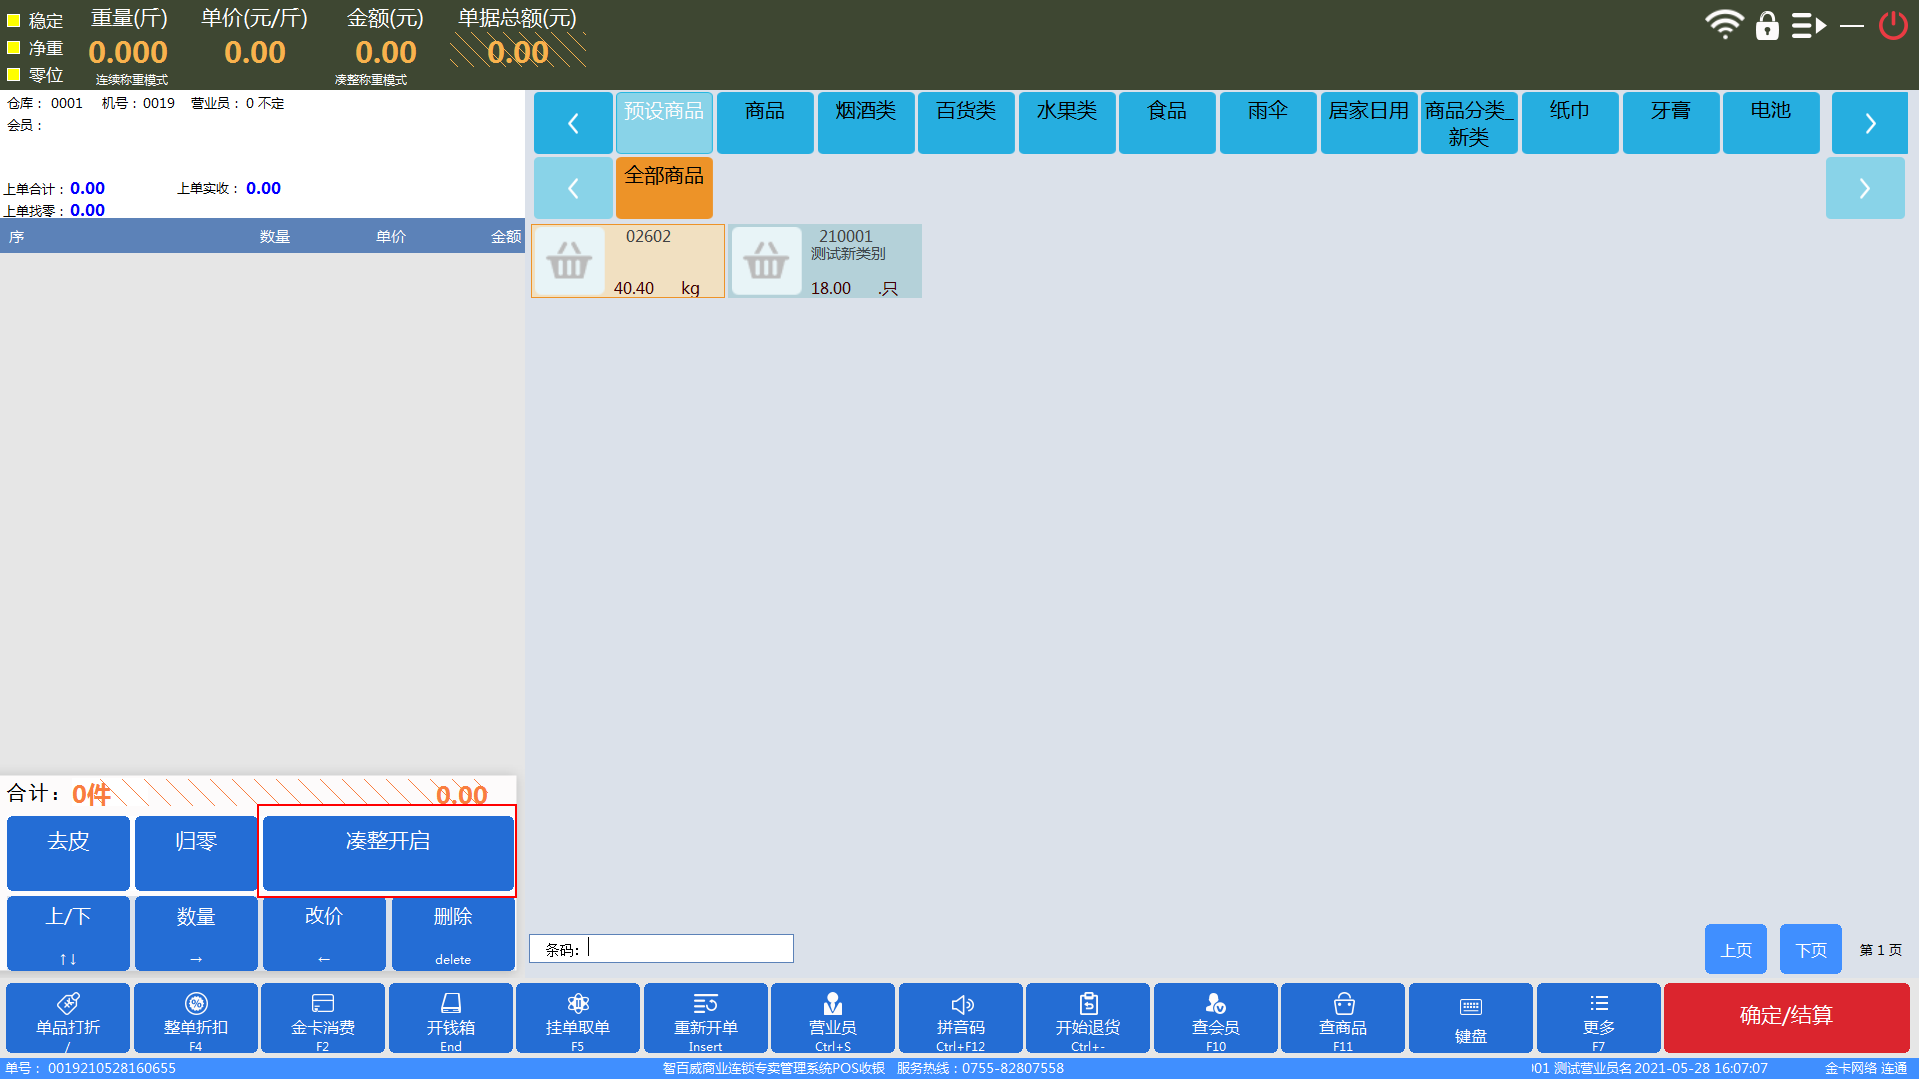Click the 单据总额 total amount display
This screenshot has width=1919, height=1079.
coord(518,52)
